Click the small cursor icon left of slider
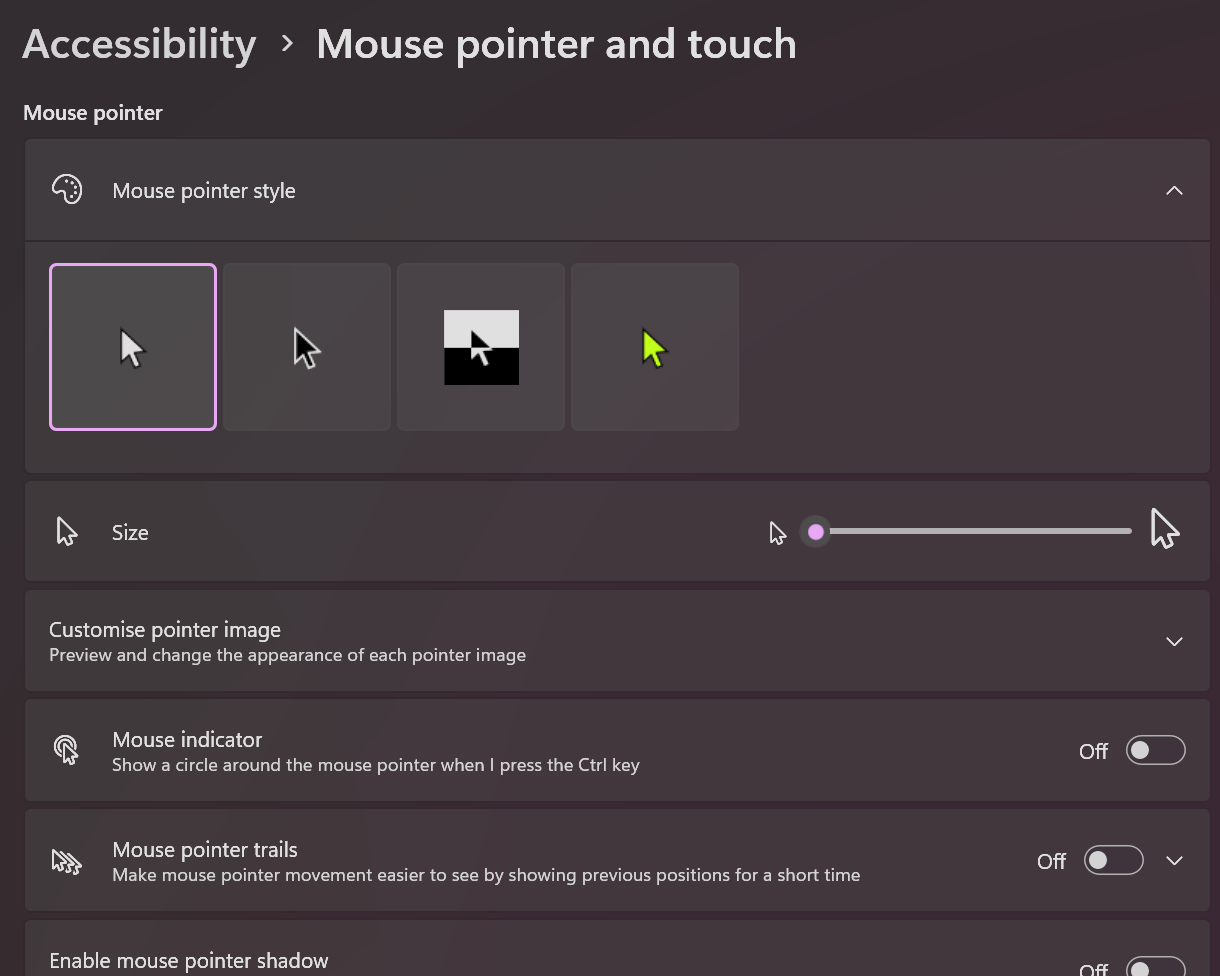Screen dimensions: 1220x976 point(777,533)
